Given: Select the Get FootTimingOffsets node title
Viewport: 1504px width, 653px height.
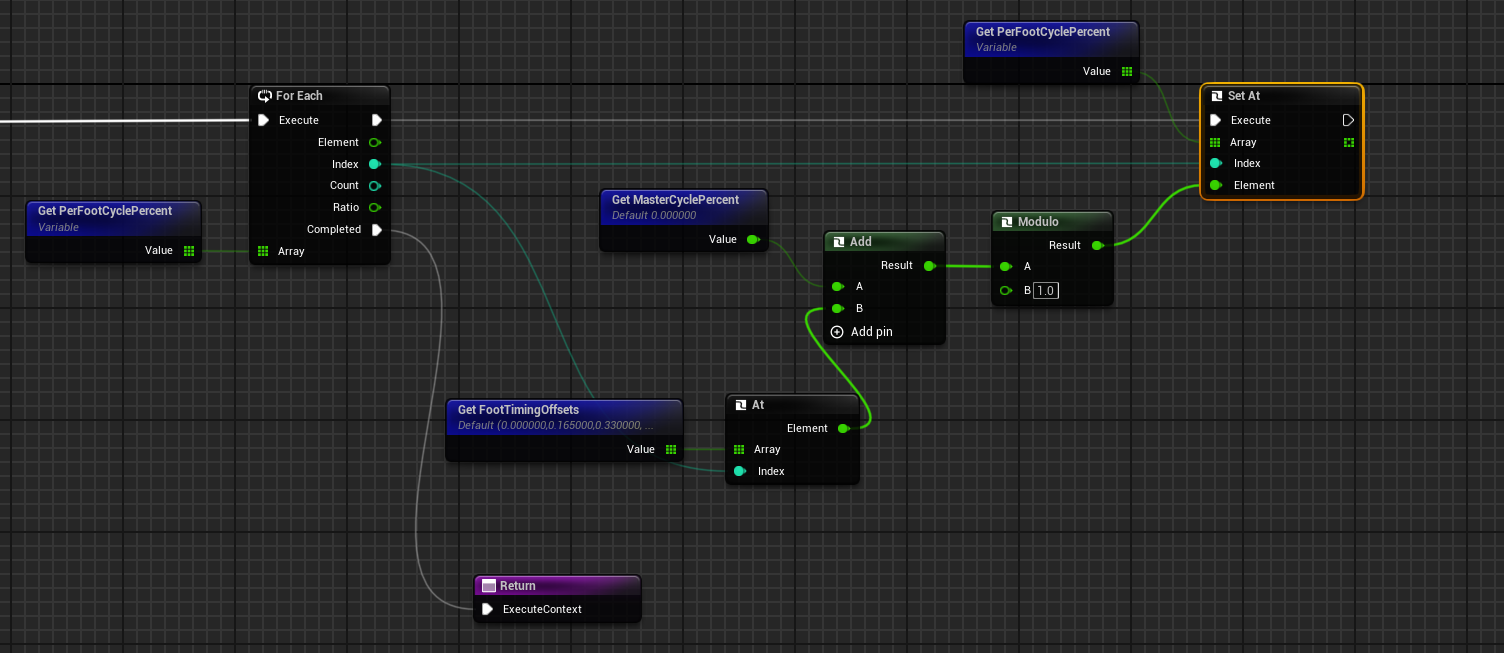Looking at the screenshot, I should (x=518, y=410).
